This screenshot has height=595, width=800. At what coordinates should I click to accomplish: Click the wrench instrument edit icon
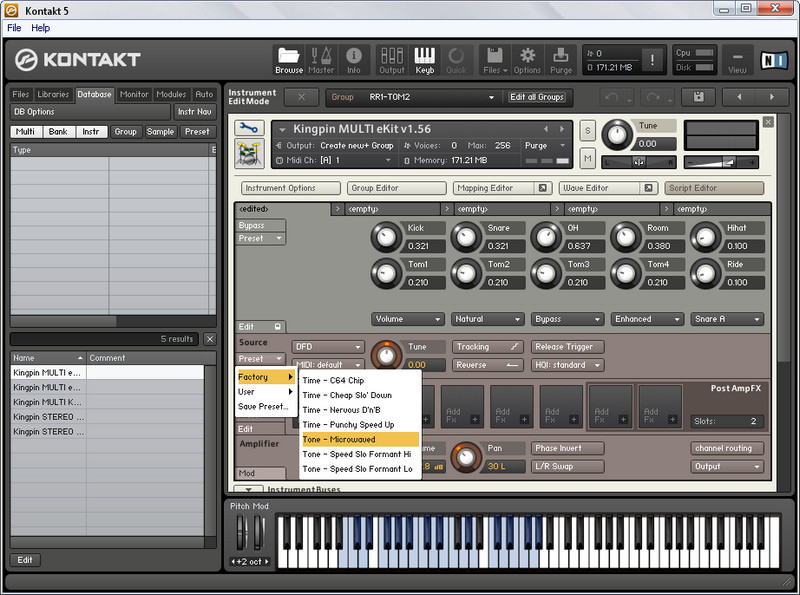(249, 128)
